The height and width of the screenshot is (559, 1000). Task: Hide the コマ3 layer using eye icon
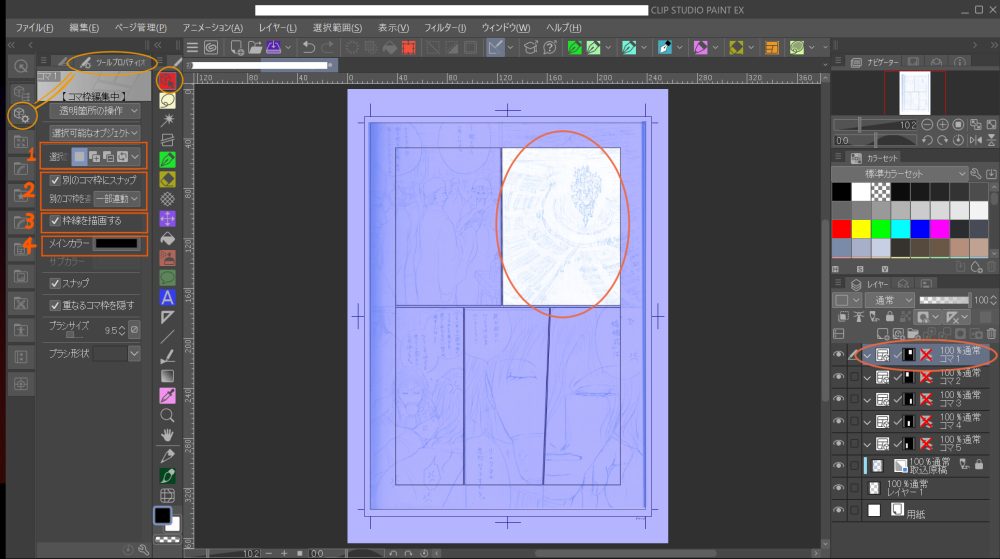(839, 399)
